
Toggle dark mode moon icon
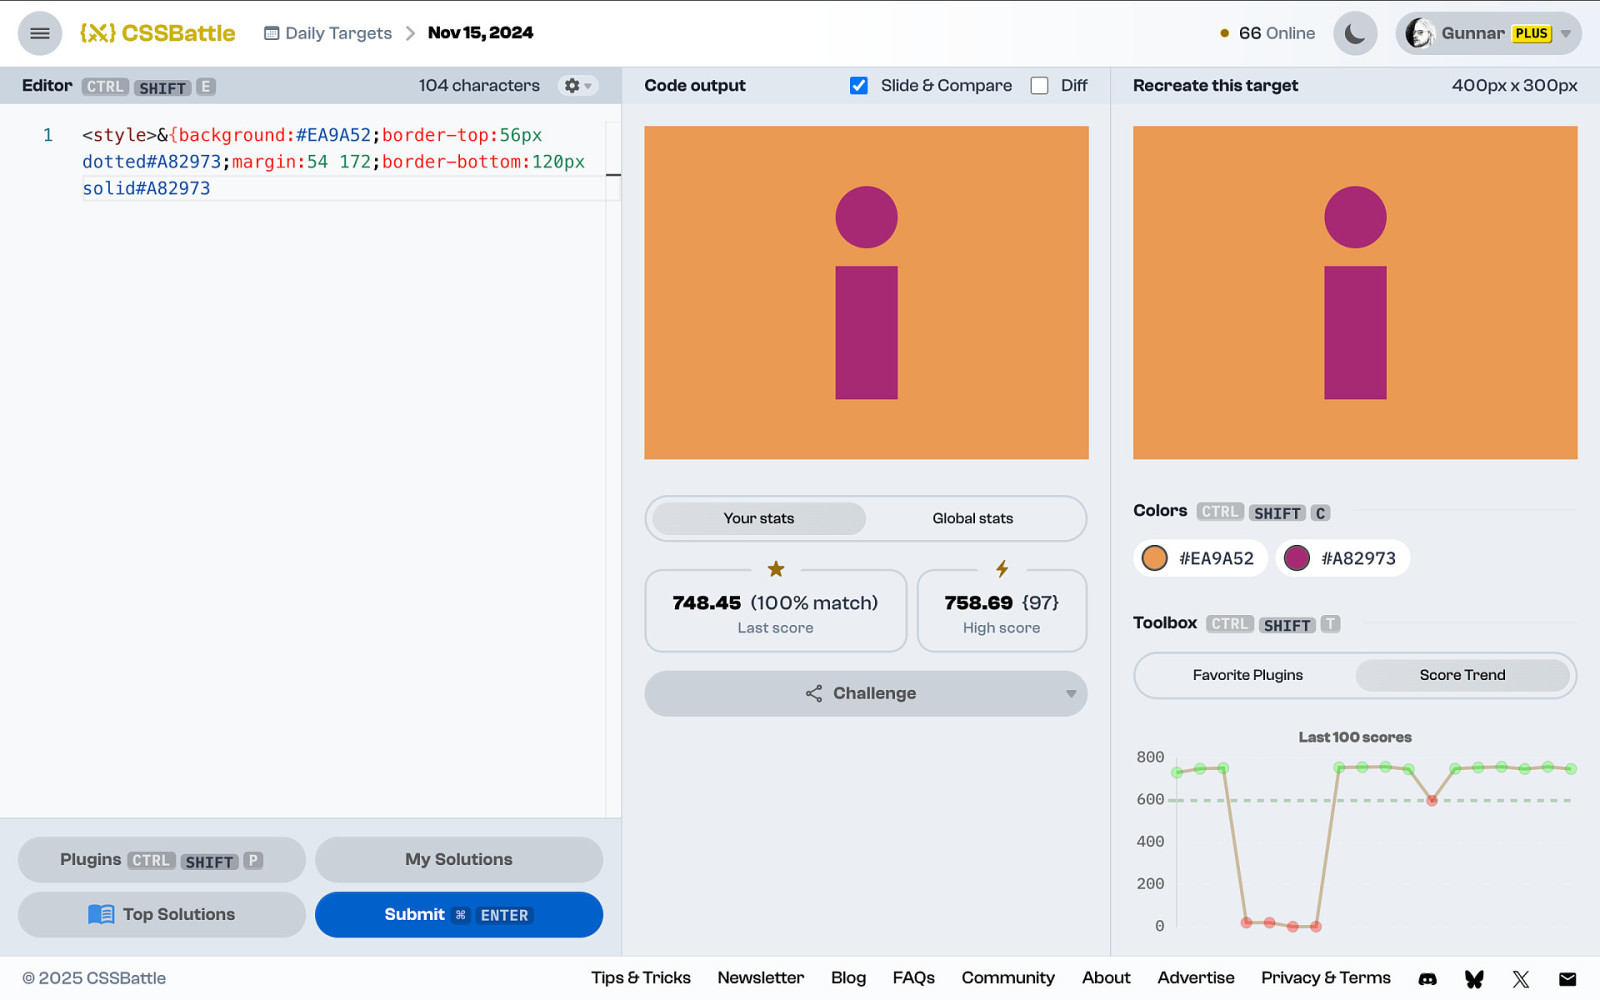click(1355, 33)
